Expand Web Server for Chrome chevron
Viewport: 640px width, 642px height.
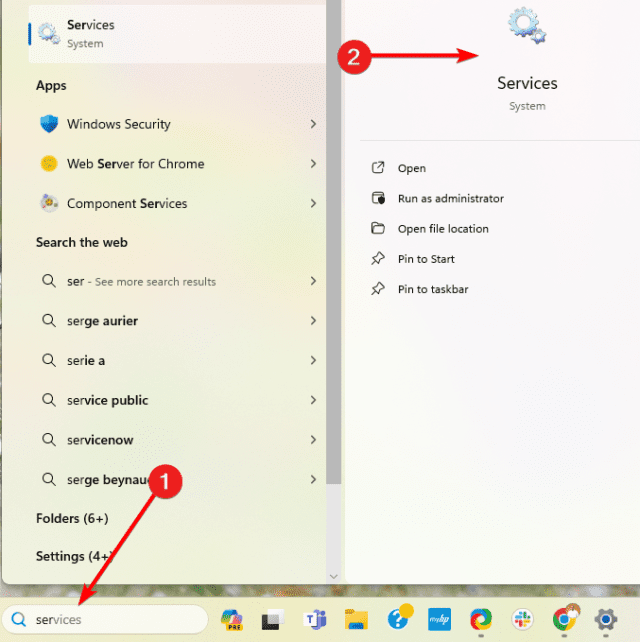pyautogui.click(x=313, y=163)
